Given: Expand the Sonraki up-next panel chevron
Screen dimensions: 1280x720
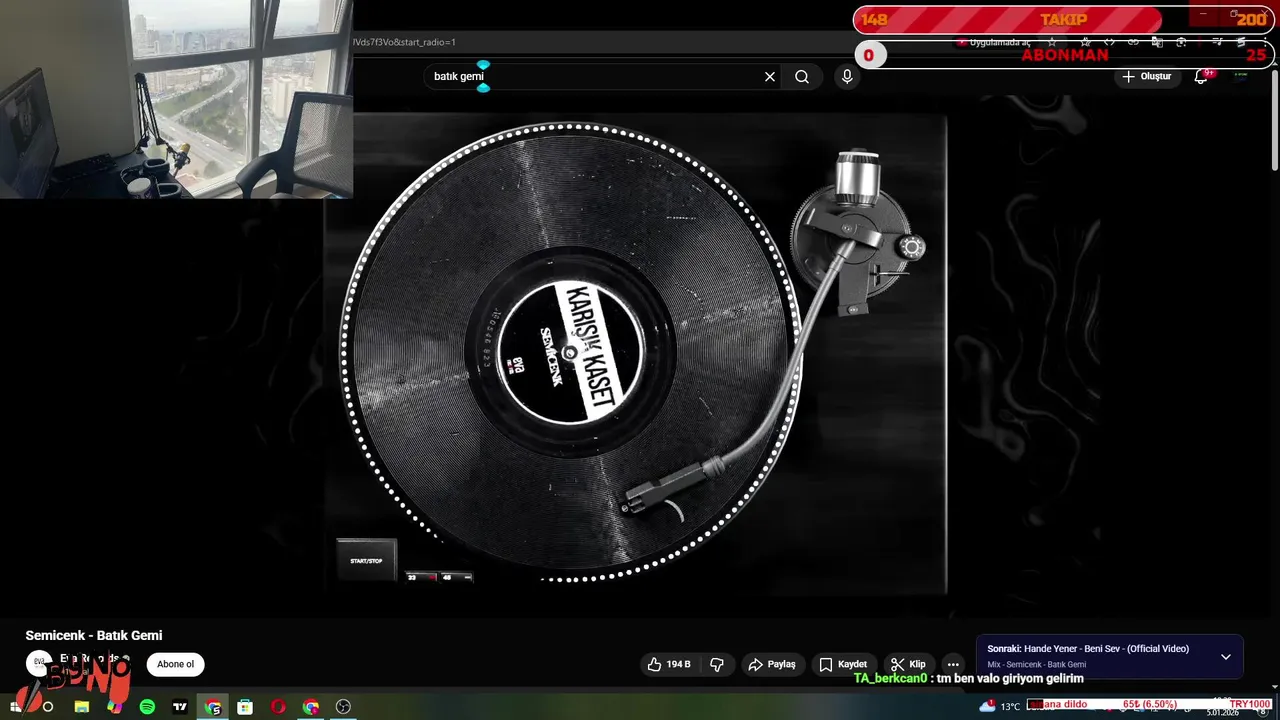Looking at the screenshot, I should click(1226, 657).
